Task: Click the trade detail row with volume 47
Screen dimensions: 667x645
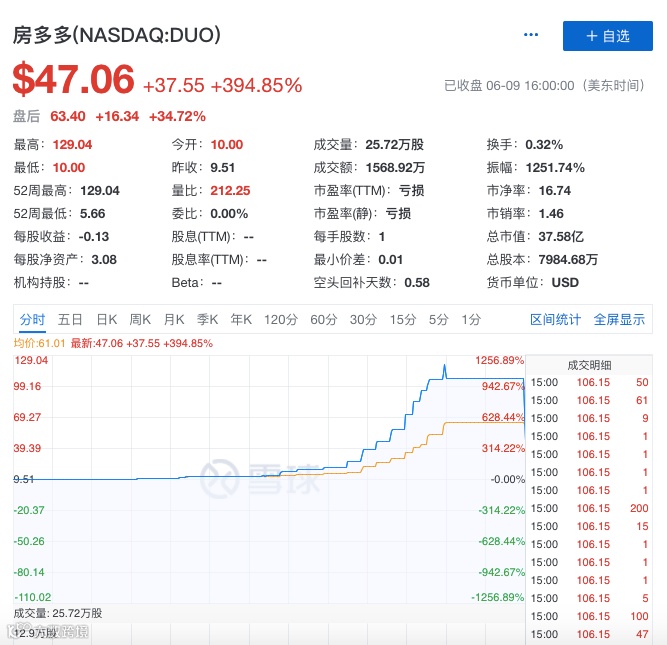Action: [589, 634]
